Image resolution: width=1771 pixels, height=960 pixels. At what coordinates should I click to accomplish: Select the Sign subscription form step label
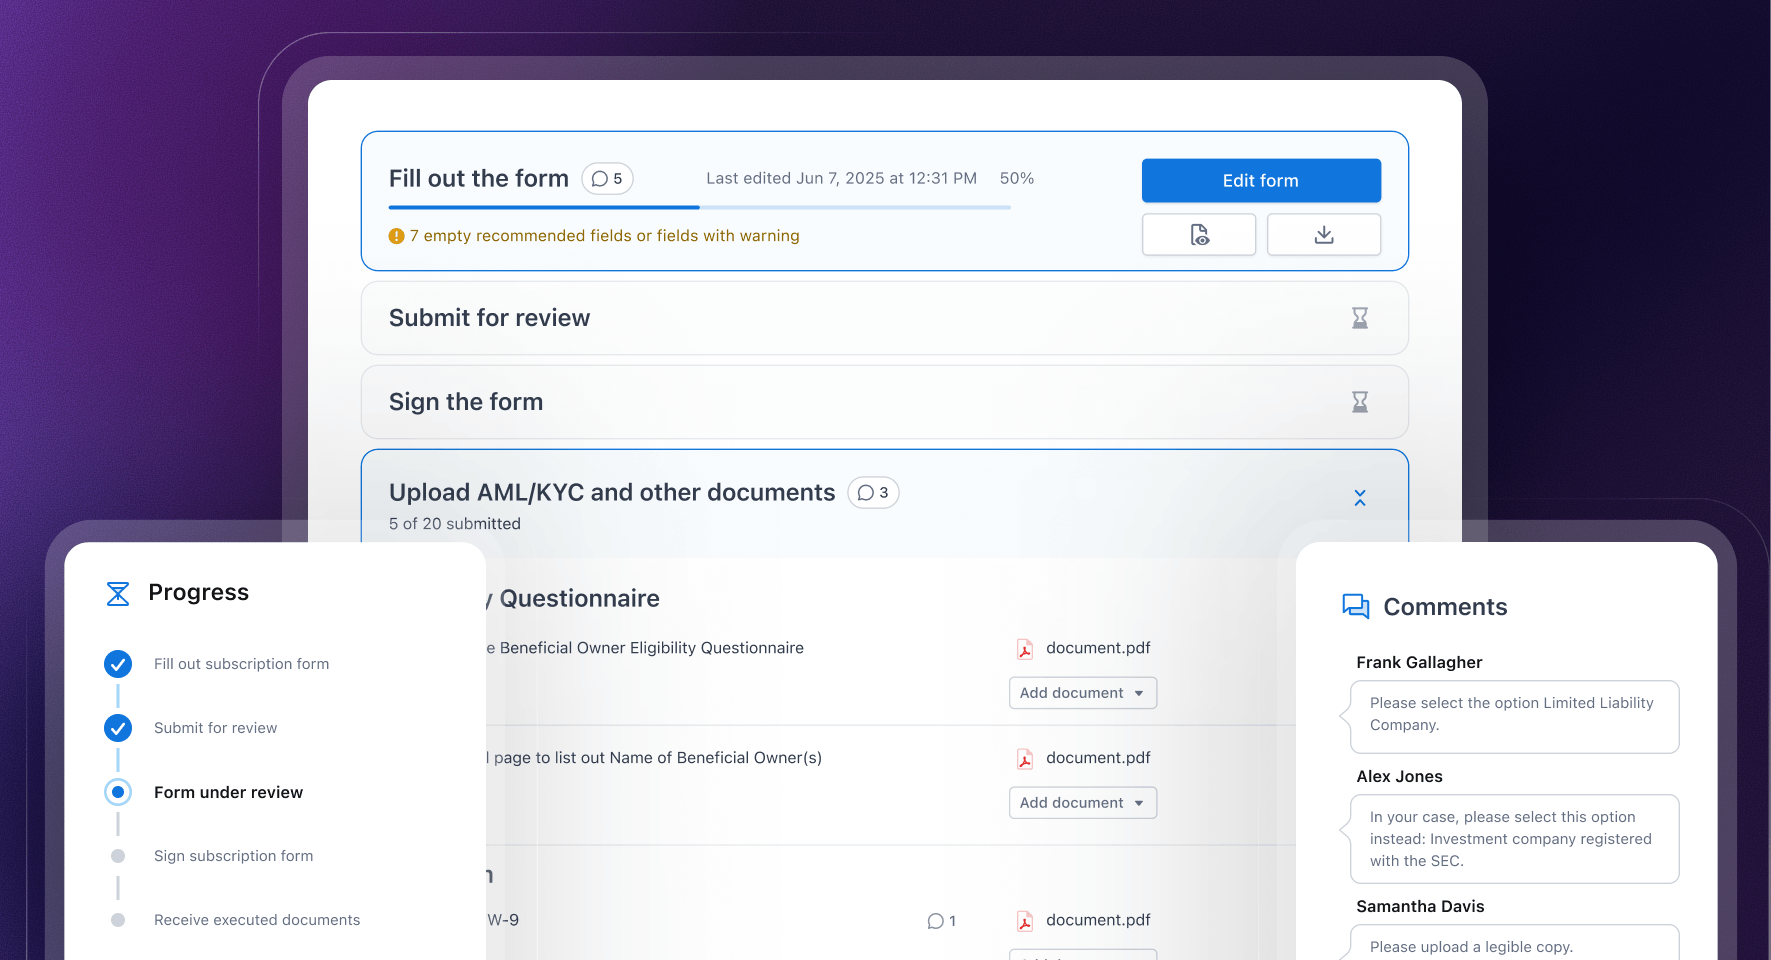233,856
